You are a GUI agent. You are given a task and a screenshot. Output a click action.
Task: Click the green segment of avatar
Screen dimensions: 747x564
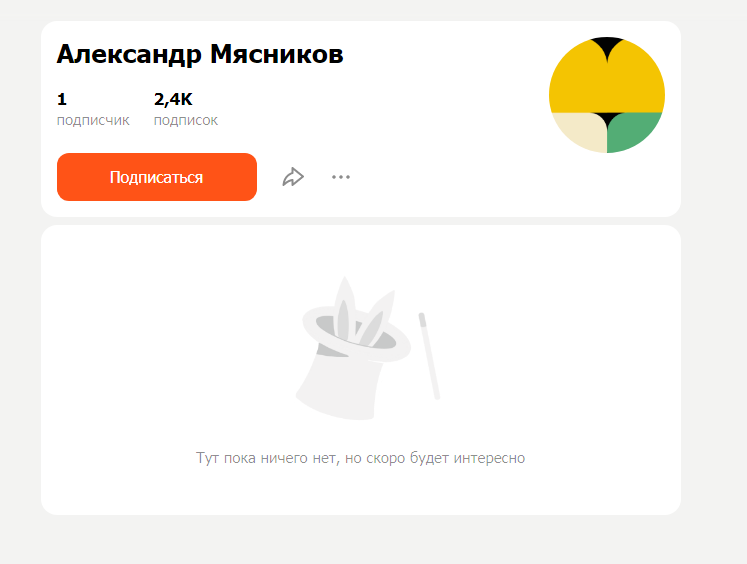pyautogui.click(x=632, y=131)
